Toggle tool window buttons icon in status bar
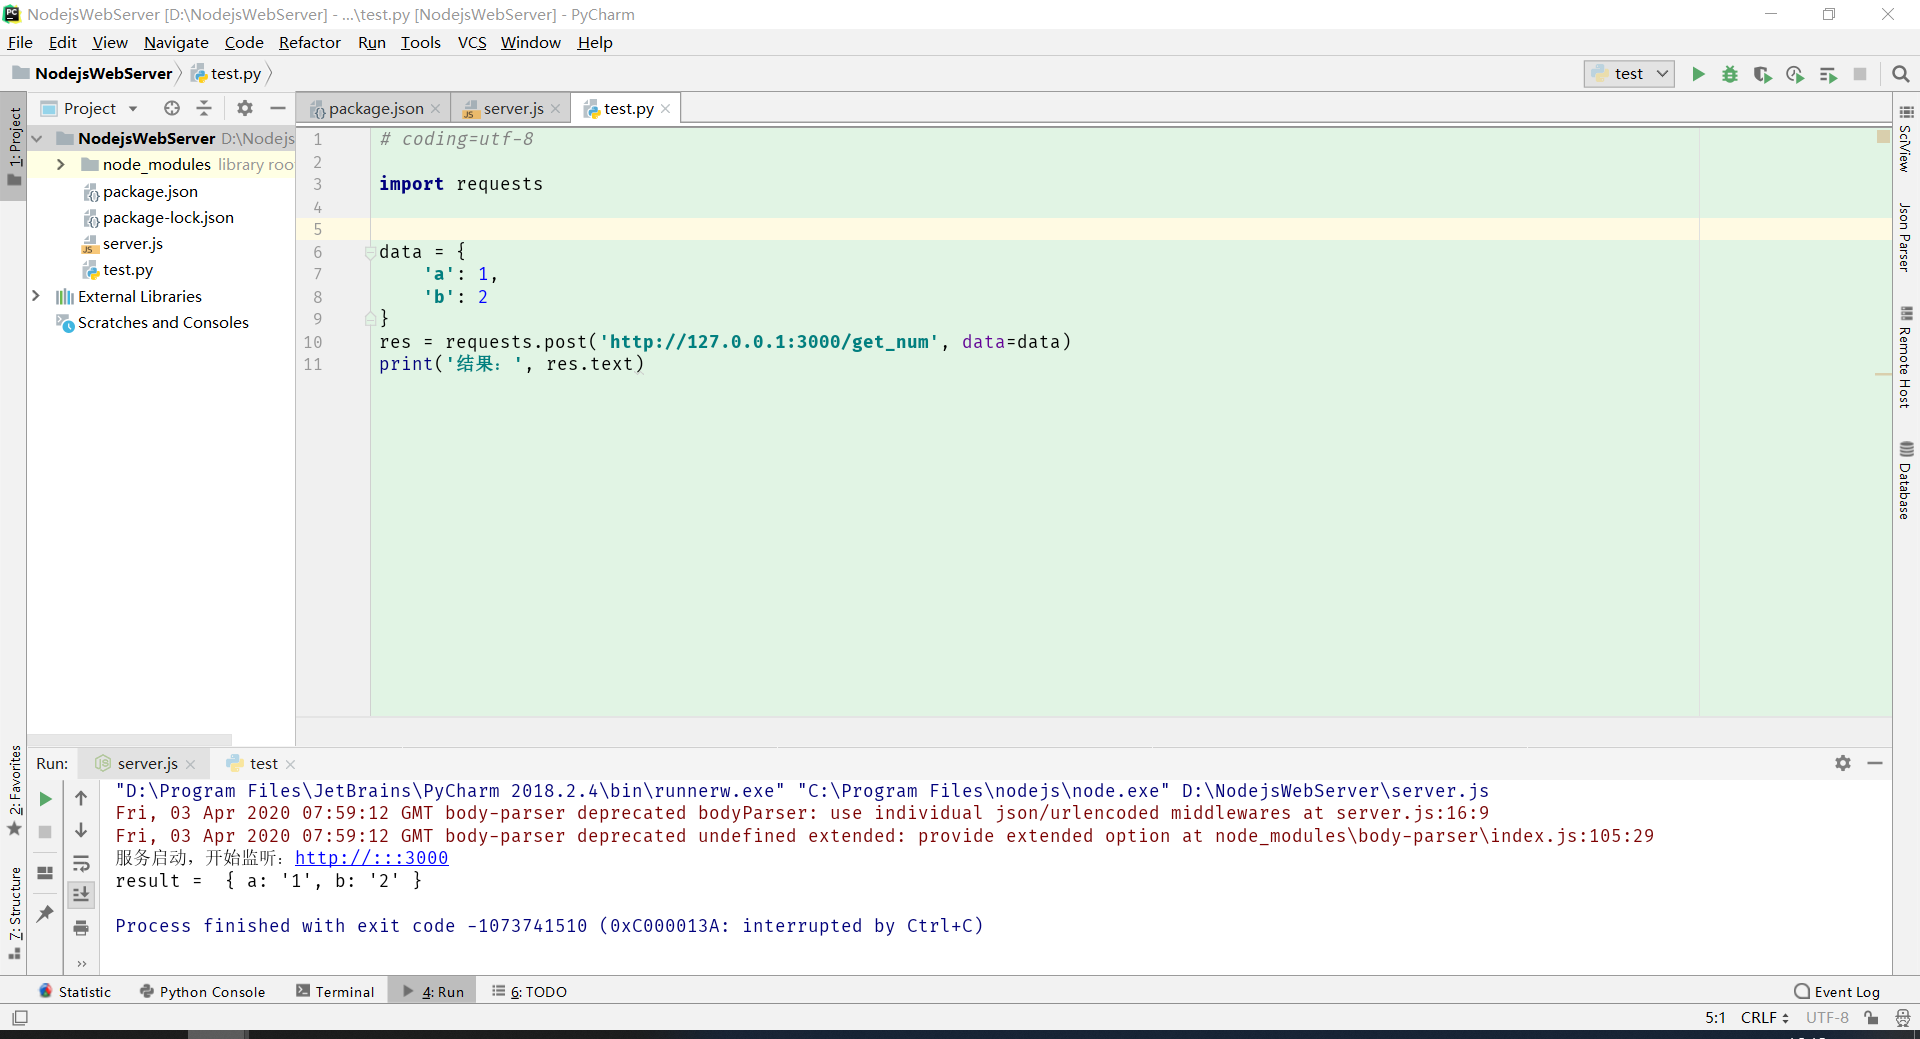 click(20, 1018)
